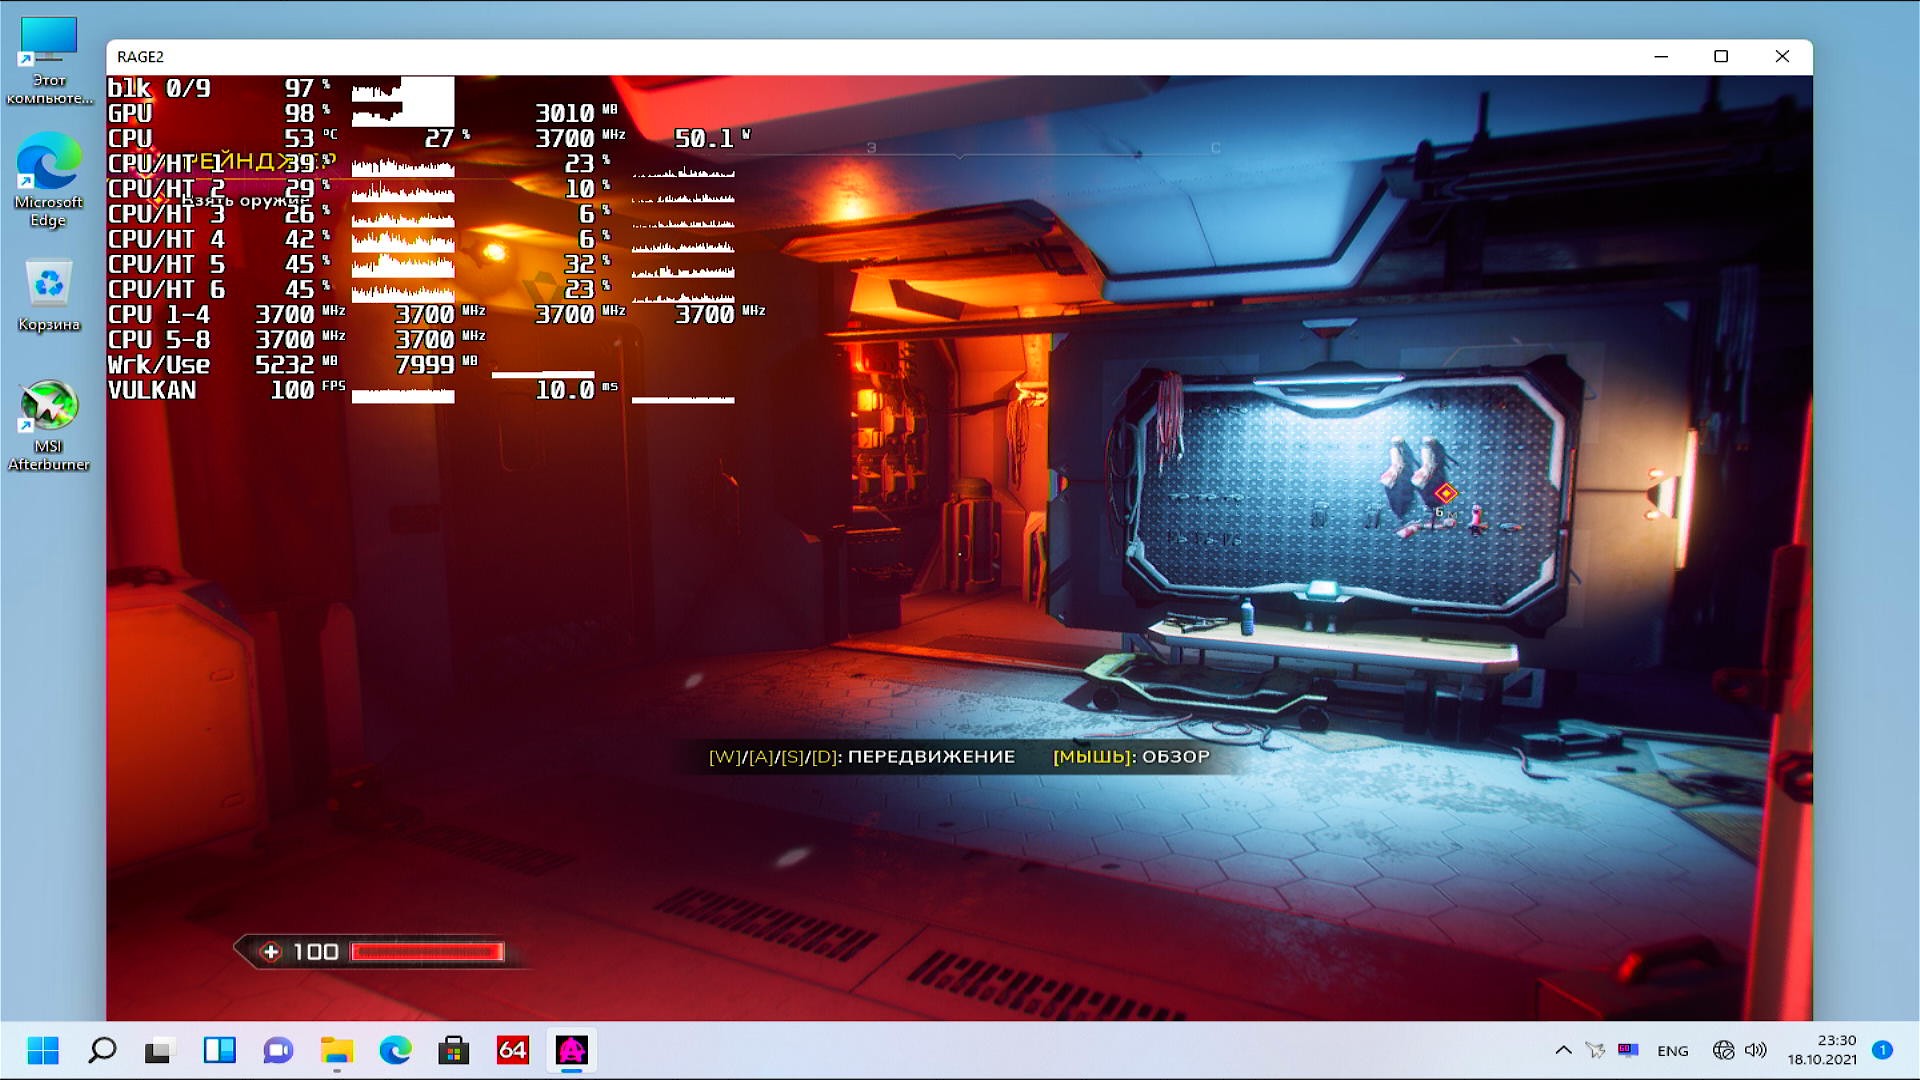Switch to RAGE 2 taskbar icon

571,1050
